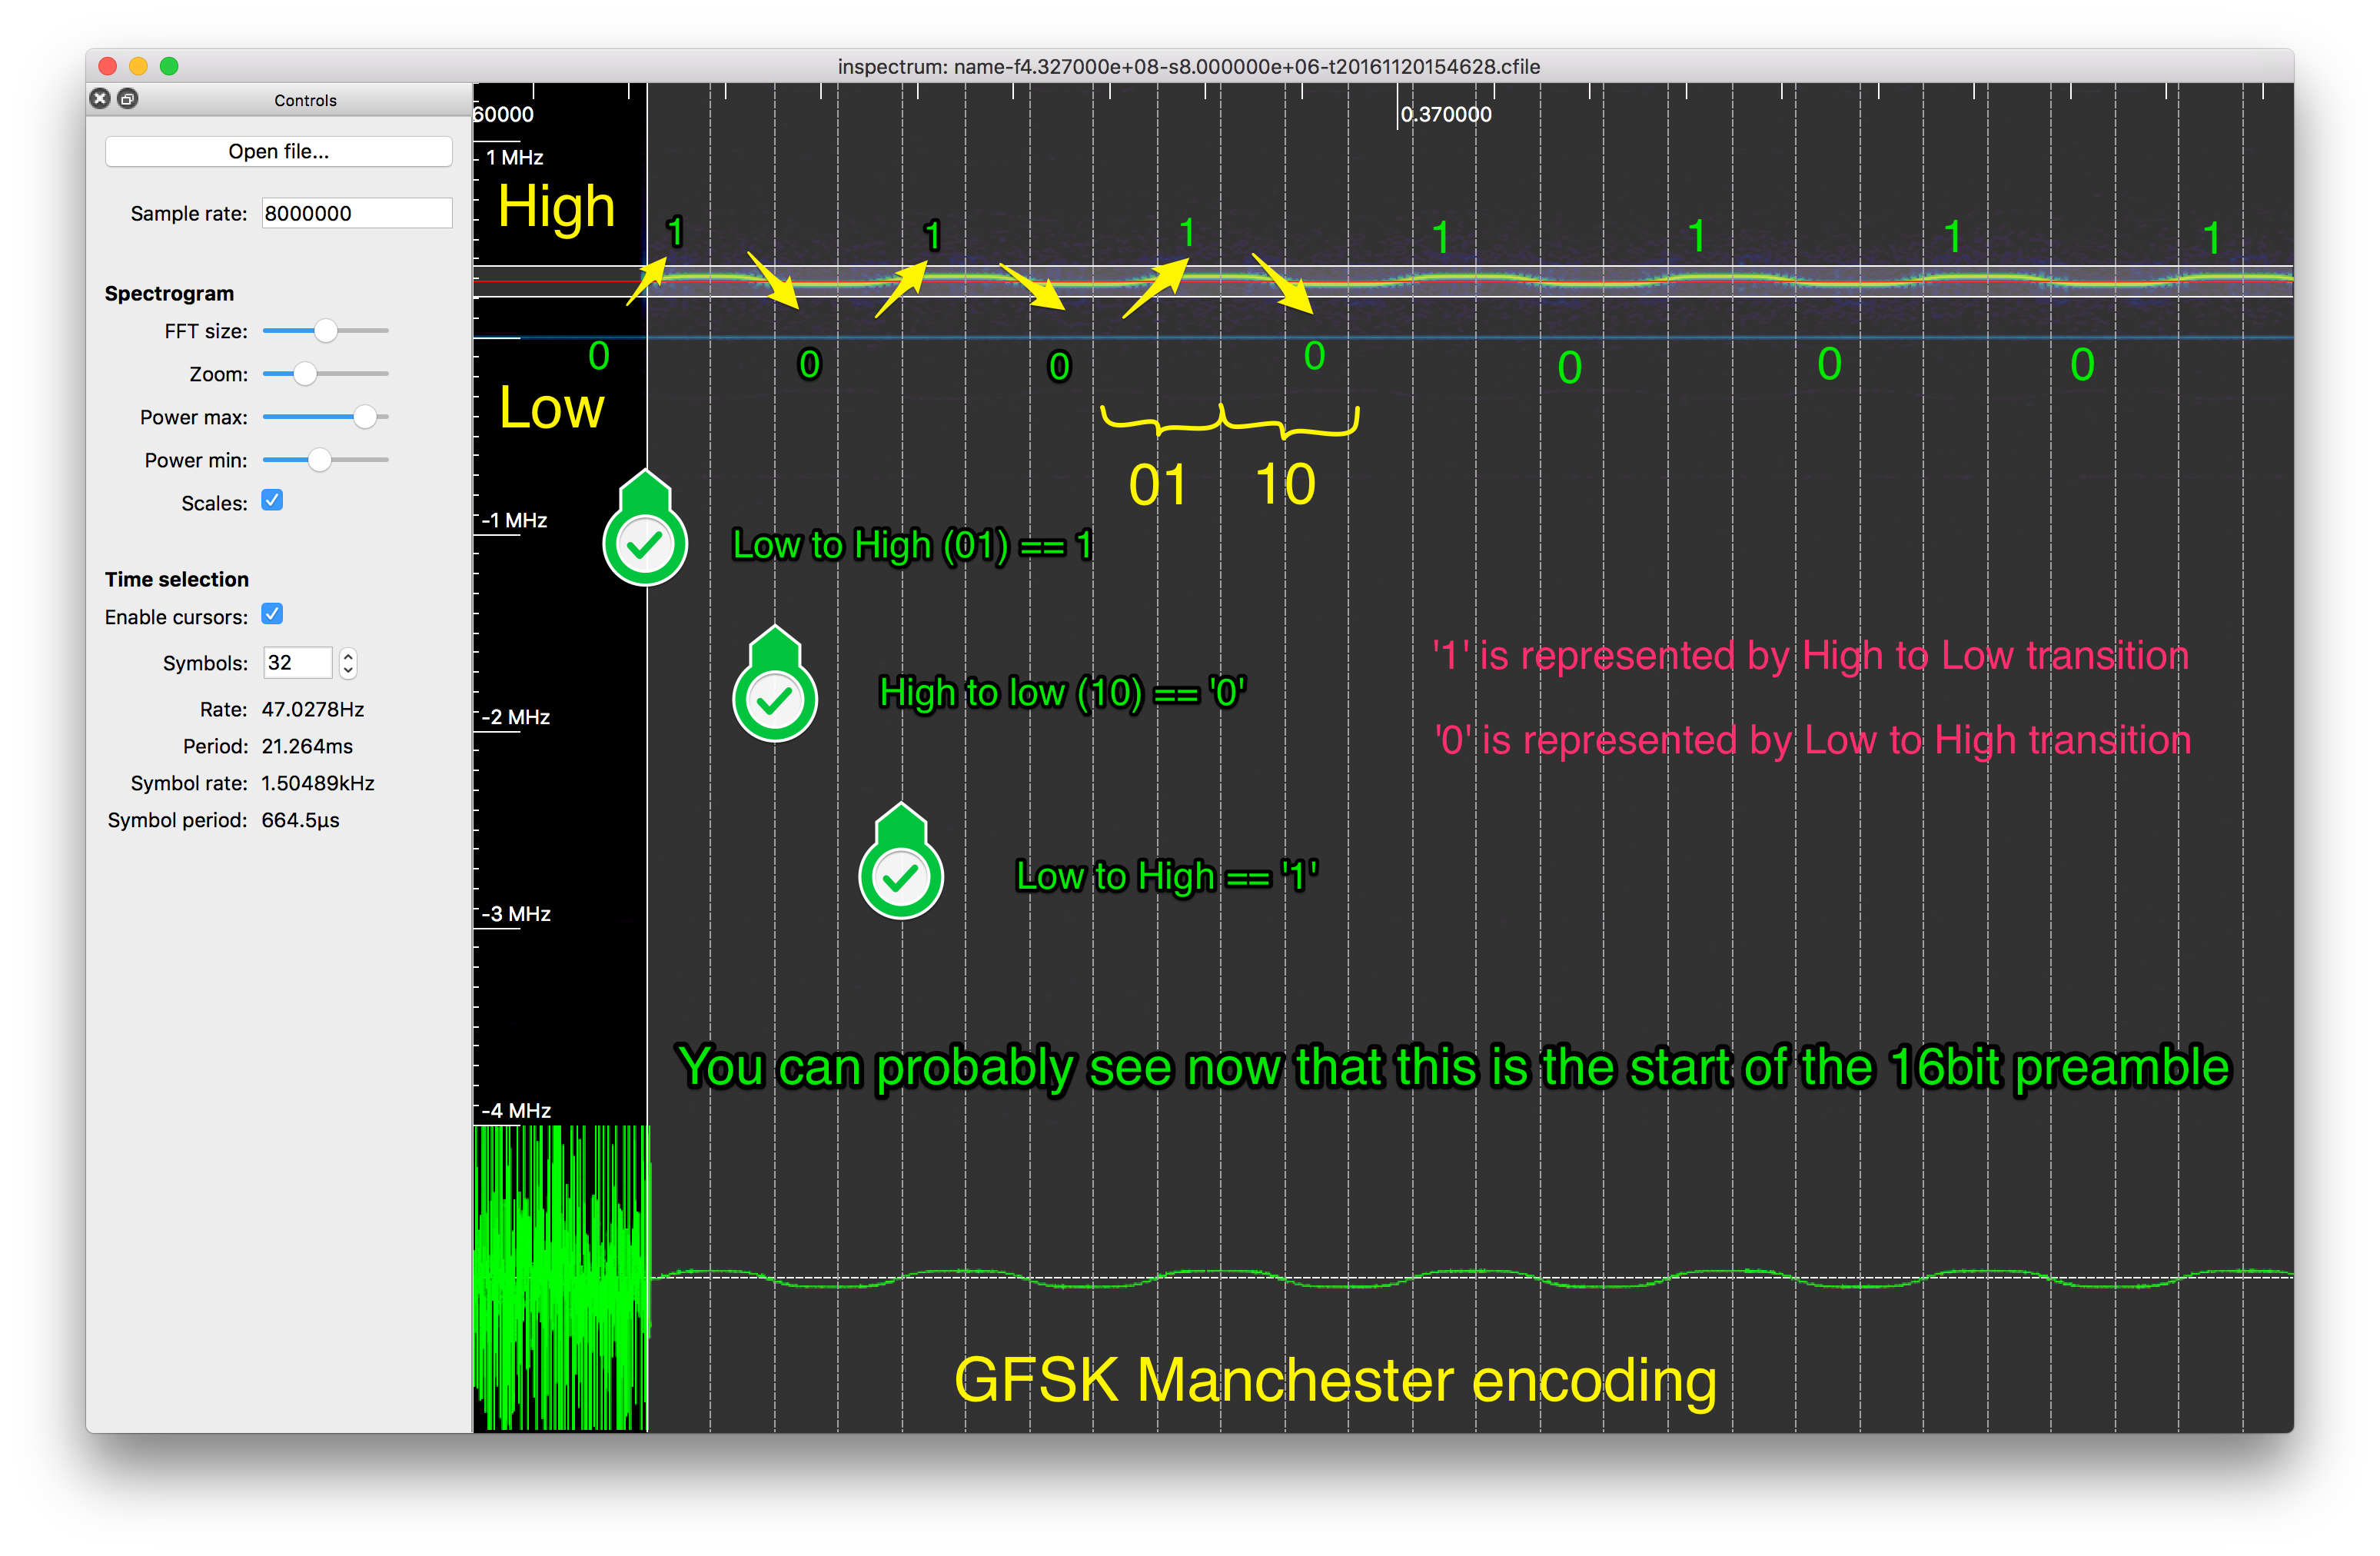Toggle the Enable cursors checkbox
Screen dimensions: 2380x1556
(x=272, y=614)
